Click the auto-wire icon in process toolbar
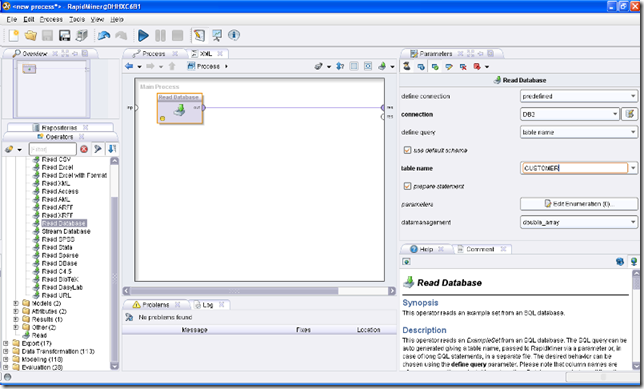The image size is (644, 389). (318, 66)
